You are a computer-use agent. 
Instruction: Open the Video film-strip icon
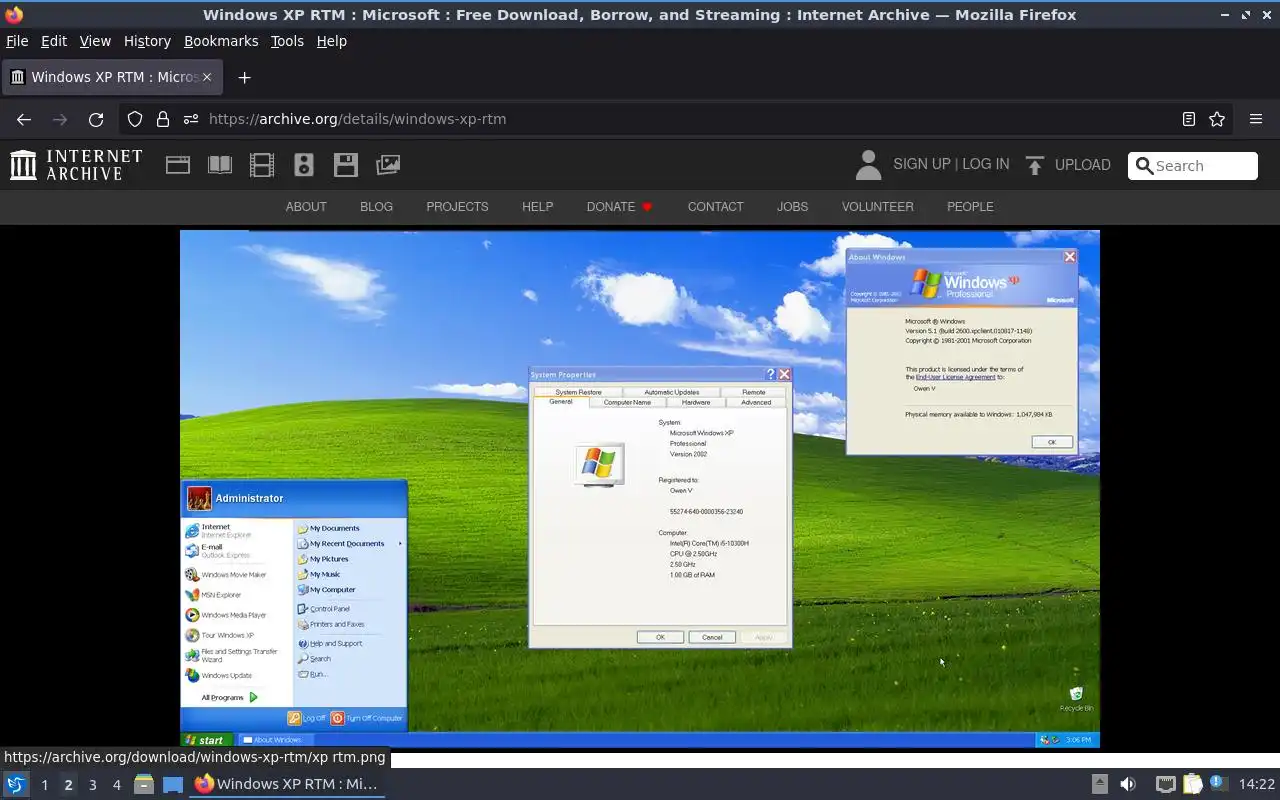click(262, 165)
